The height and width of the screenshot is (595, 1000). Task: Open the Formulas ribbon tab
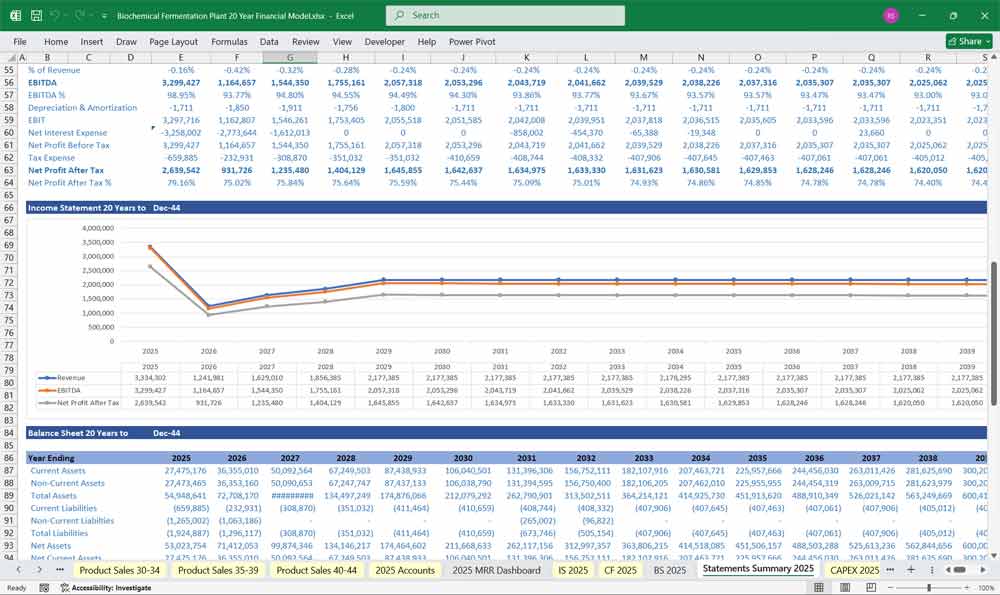point(230,42)
